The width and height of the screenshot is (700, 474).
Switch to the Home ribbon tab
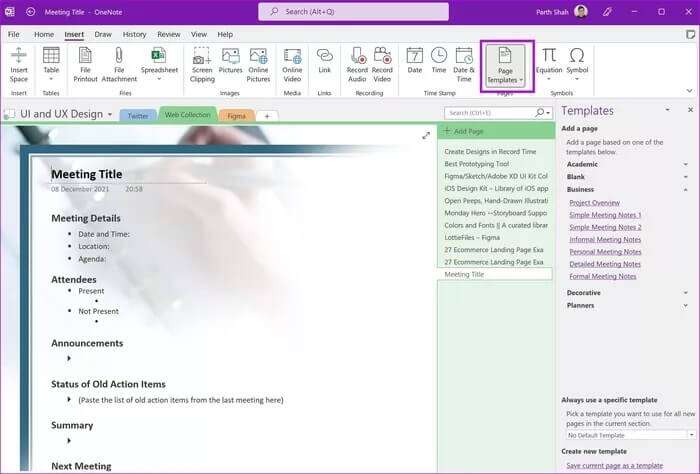(x=44, y=34)
